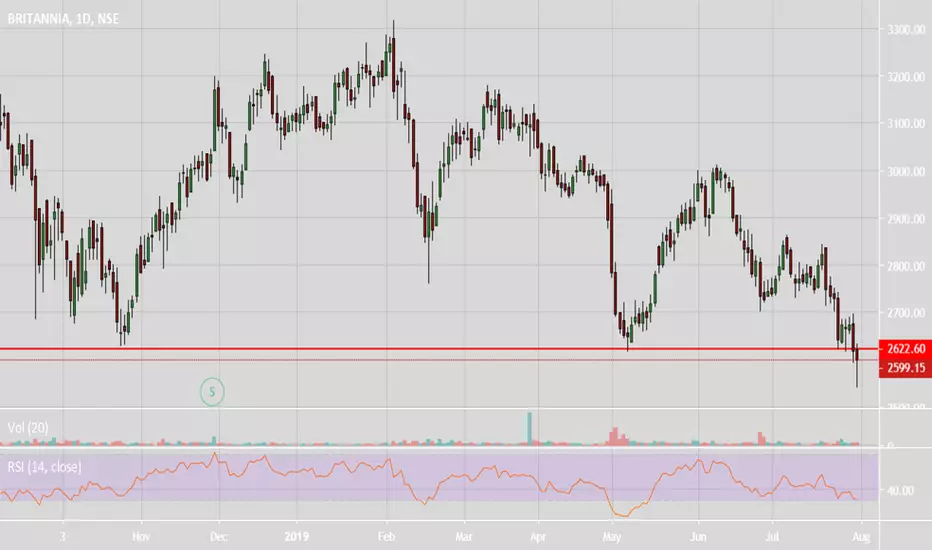This screenshot has height=550, width=932.
Task: Click the orange RSI line at its May low
Action: (623, 515)
